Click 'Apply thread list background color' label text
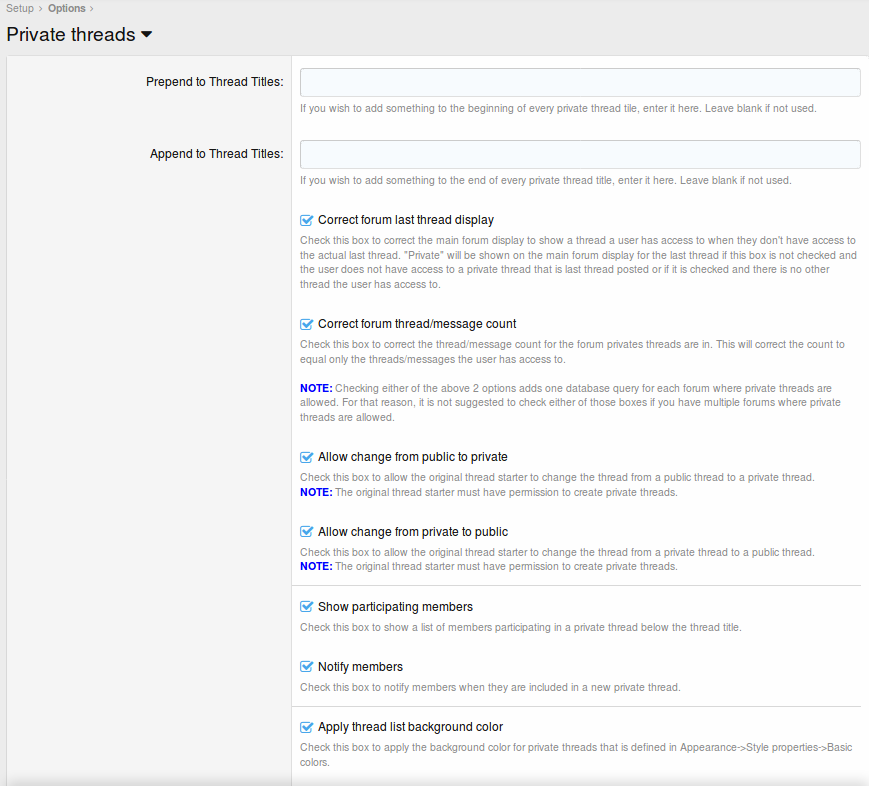This screenshot has height=786, width=869. pos(410,727)
